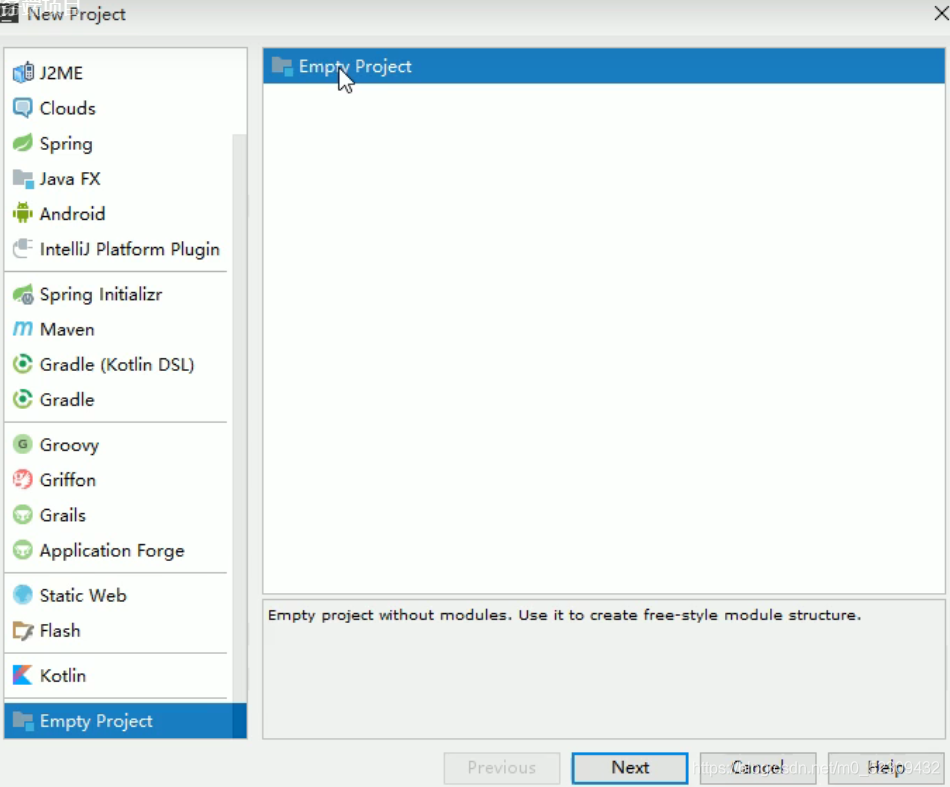Select Gradle (Kotlin DSL) entry
The image size is (950, 787).
(x=118, y=365)
